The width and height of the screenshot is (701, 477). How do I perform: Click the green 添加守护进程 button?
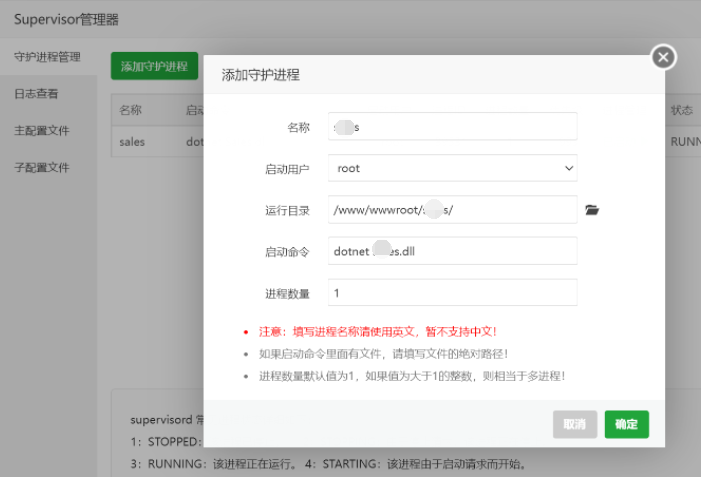click(x=154, y=66)
